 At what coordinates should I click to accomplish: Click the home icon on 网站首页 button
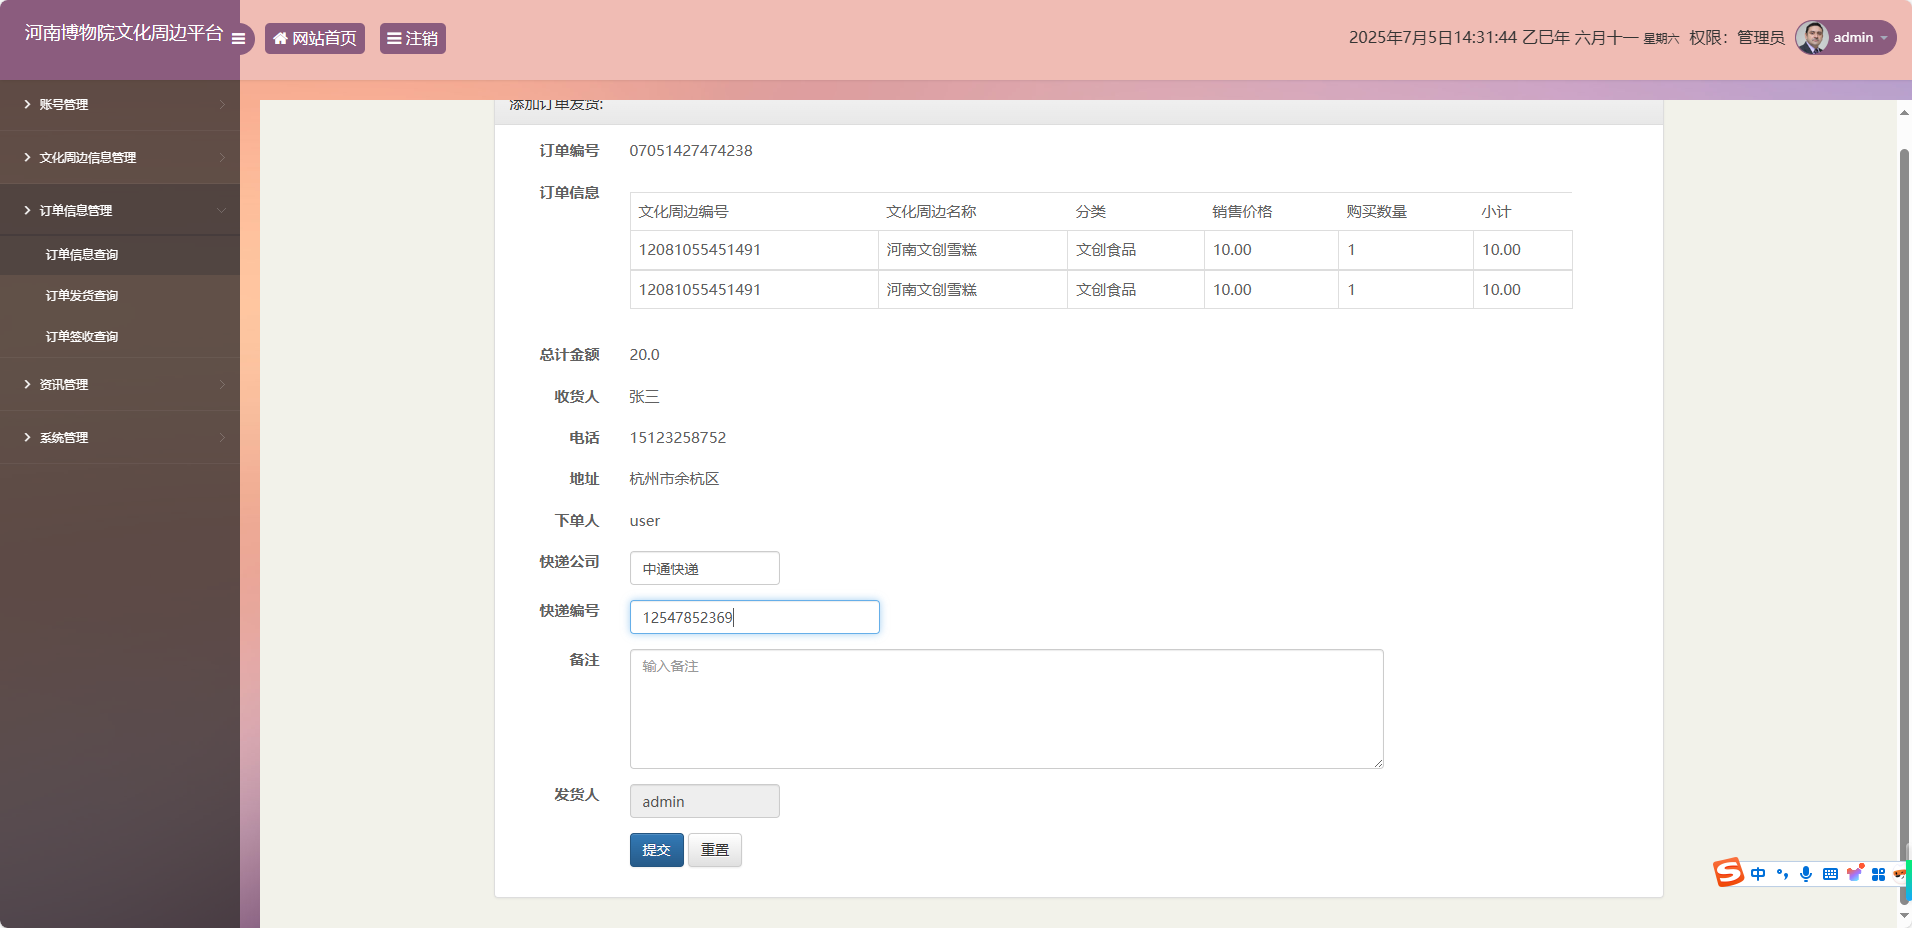click(x=281, y=38)
